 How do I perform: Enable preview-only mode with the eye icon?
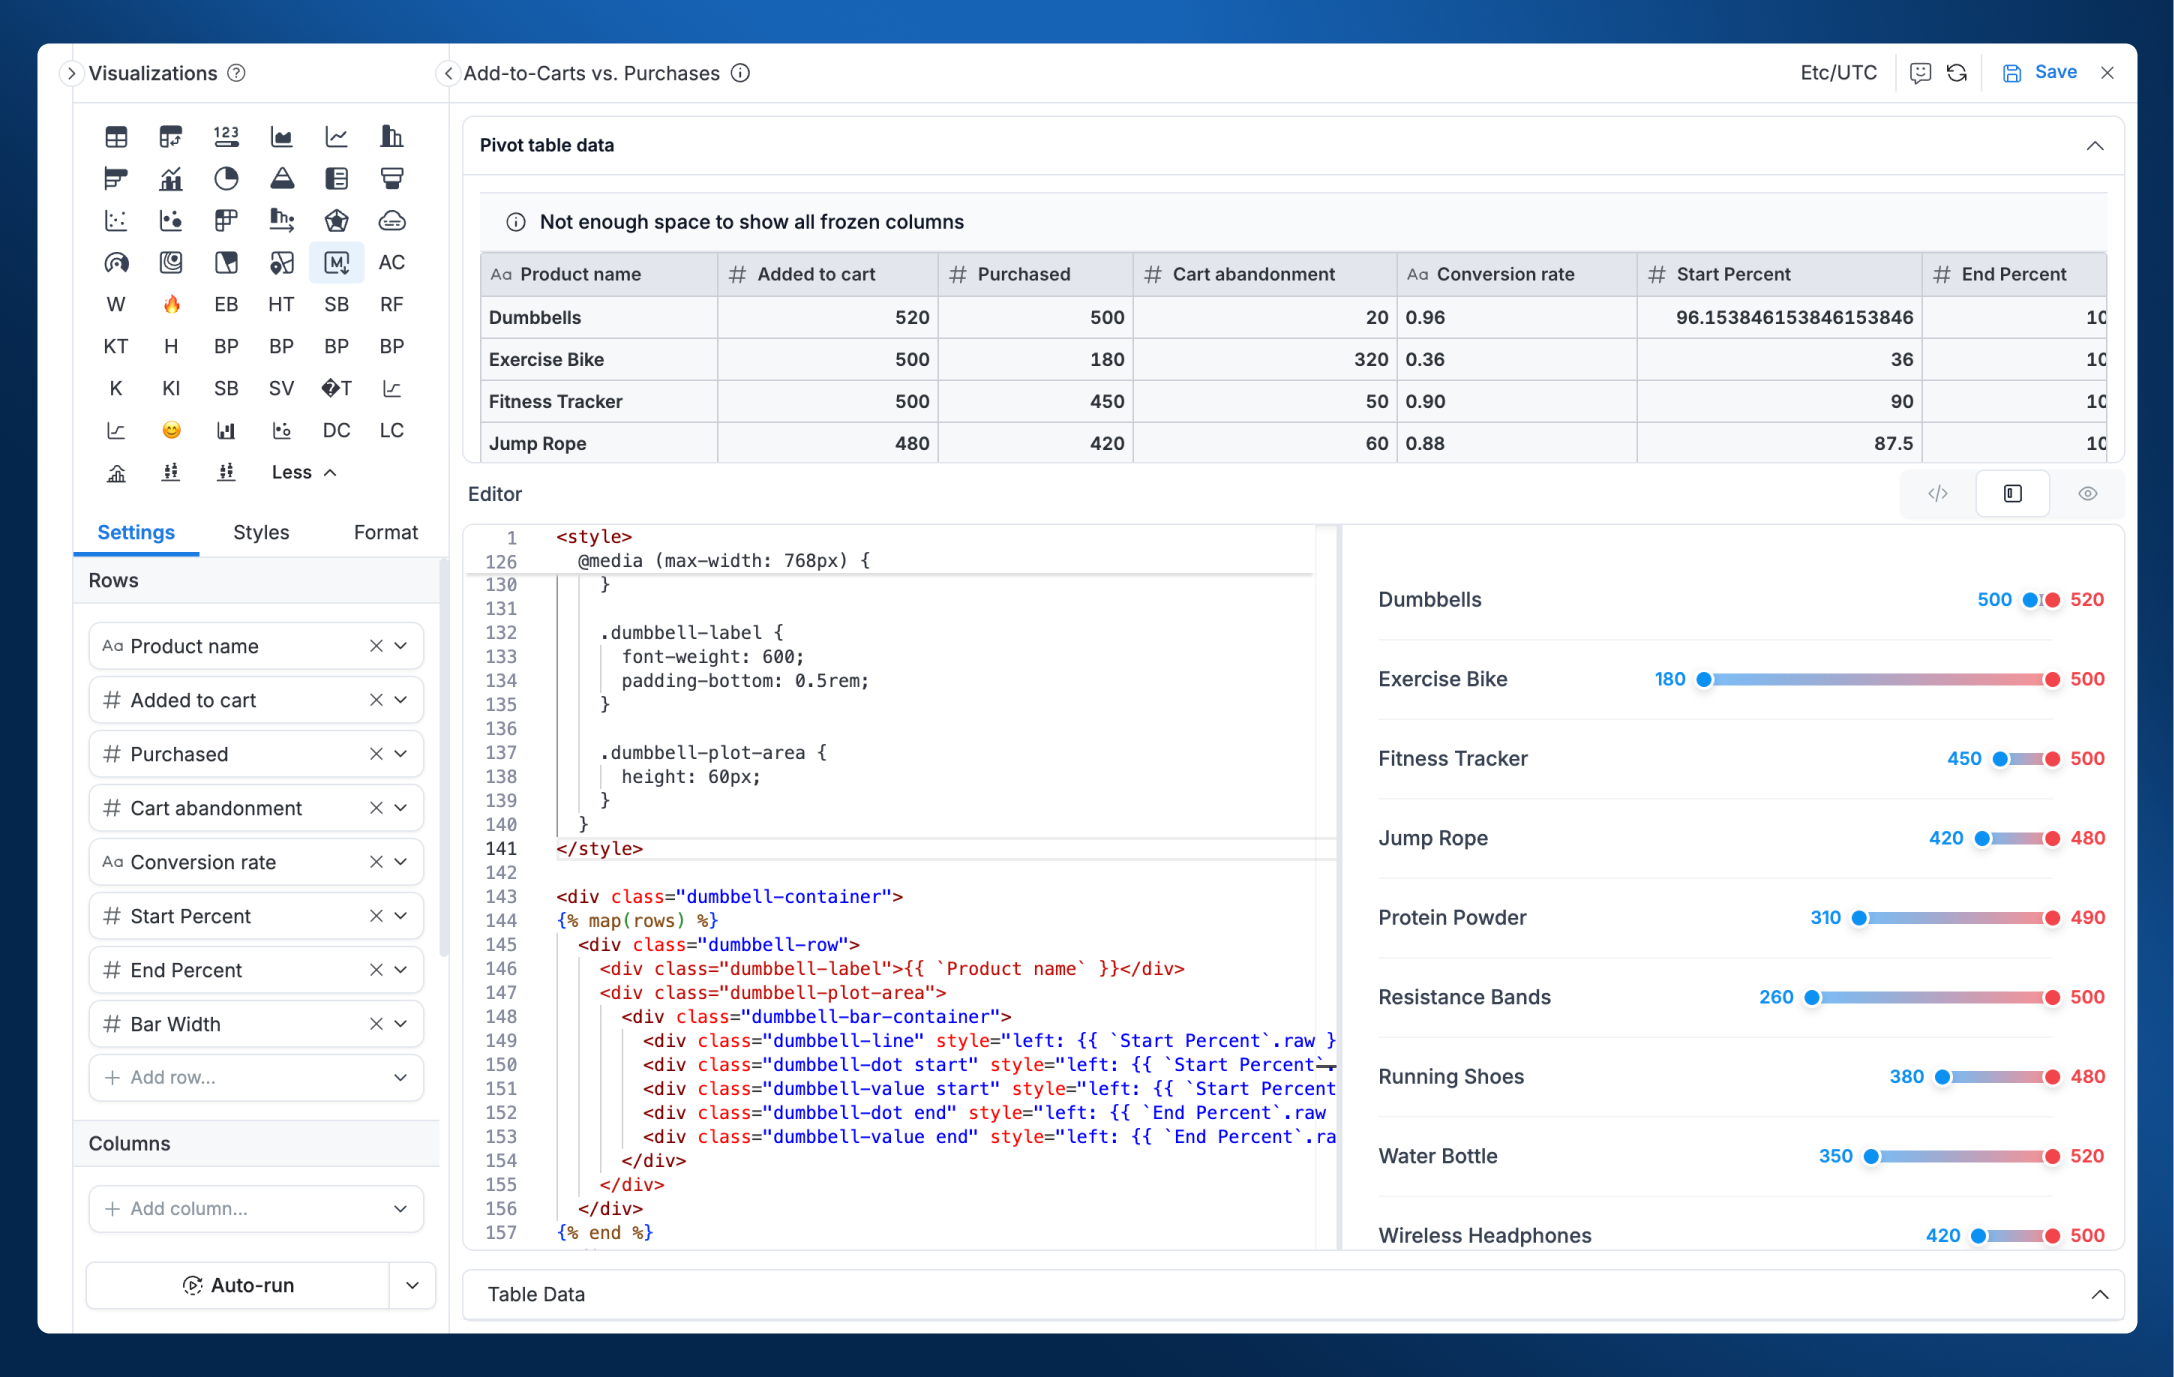(2087, 493)
